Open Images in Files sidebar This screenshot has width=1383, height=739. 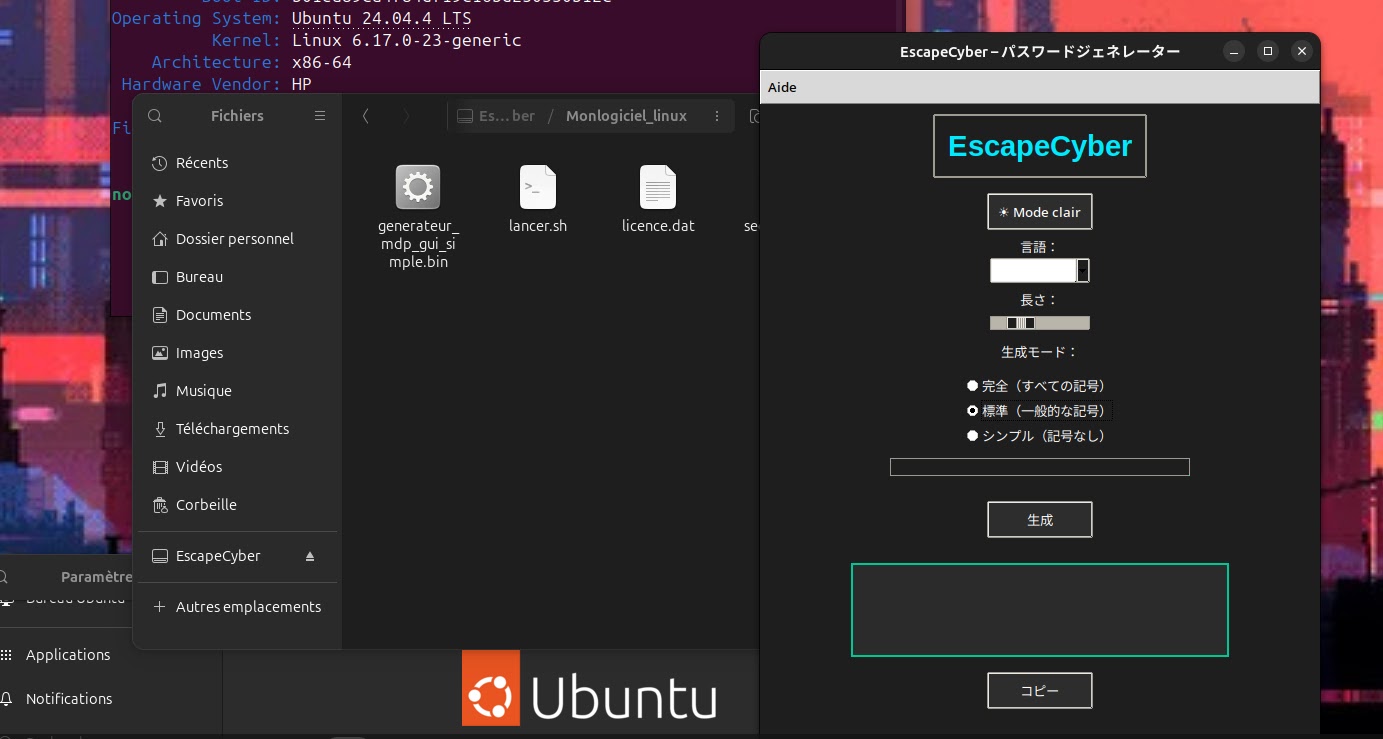point(237,353)
